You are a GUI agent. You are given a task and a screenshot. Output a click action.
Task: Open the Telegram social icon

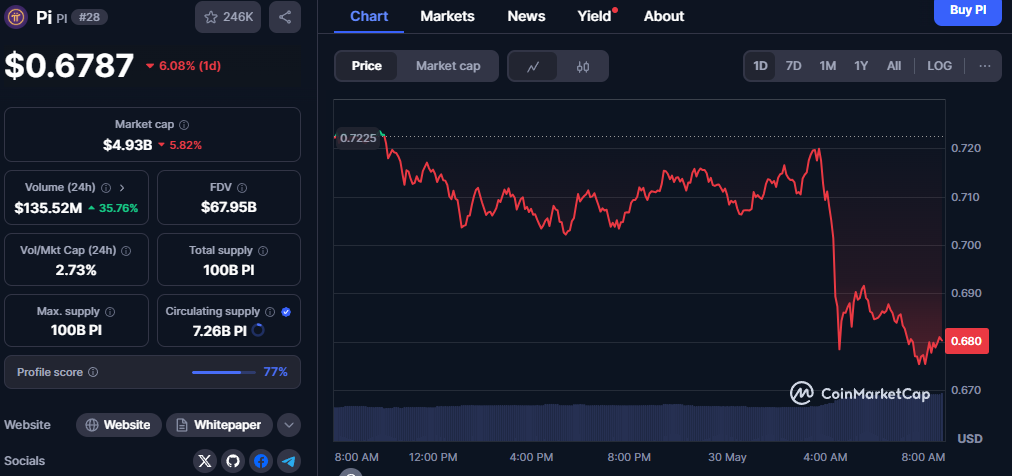(x=289, y=461)
